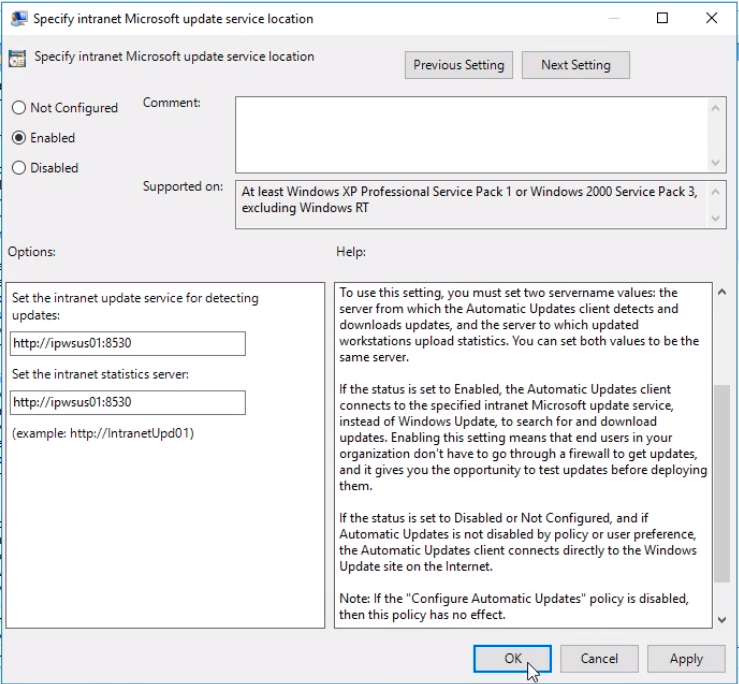Select the Enabled radio button
Screen dimensions: 739x684
(19, 138)
